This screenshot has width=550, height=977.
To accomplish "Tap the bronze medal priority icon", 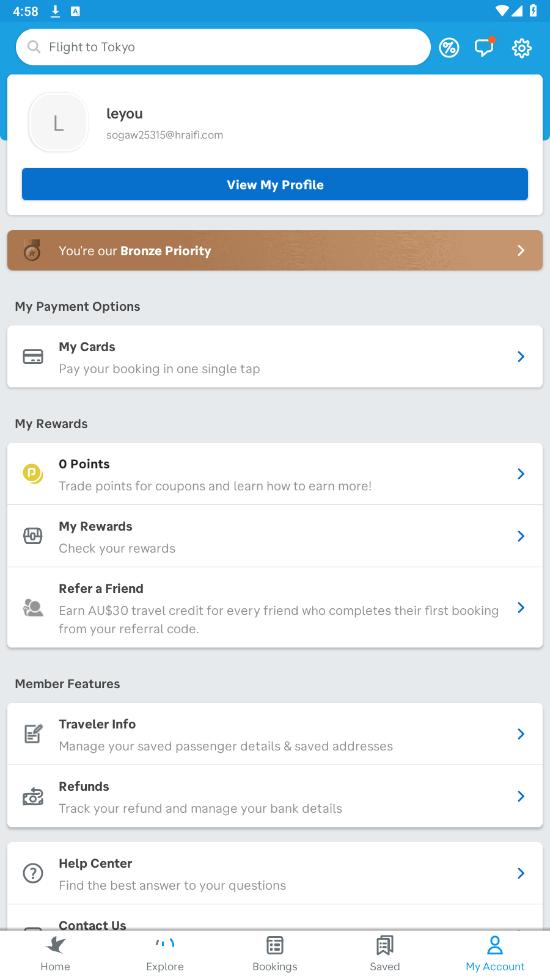I will (x=32, y=250).
